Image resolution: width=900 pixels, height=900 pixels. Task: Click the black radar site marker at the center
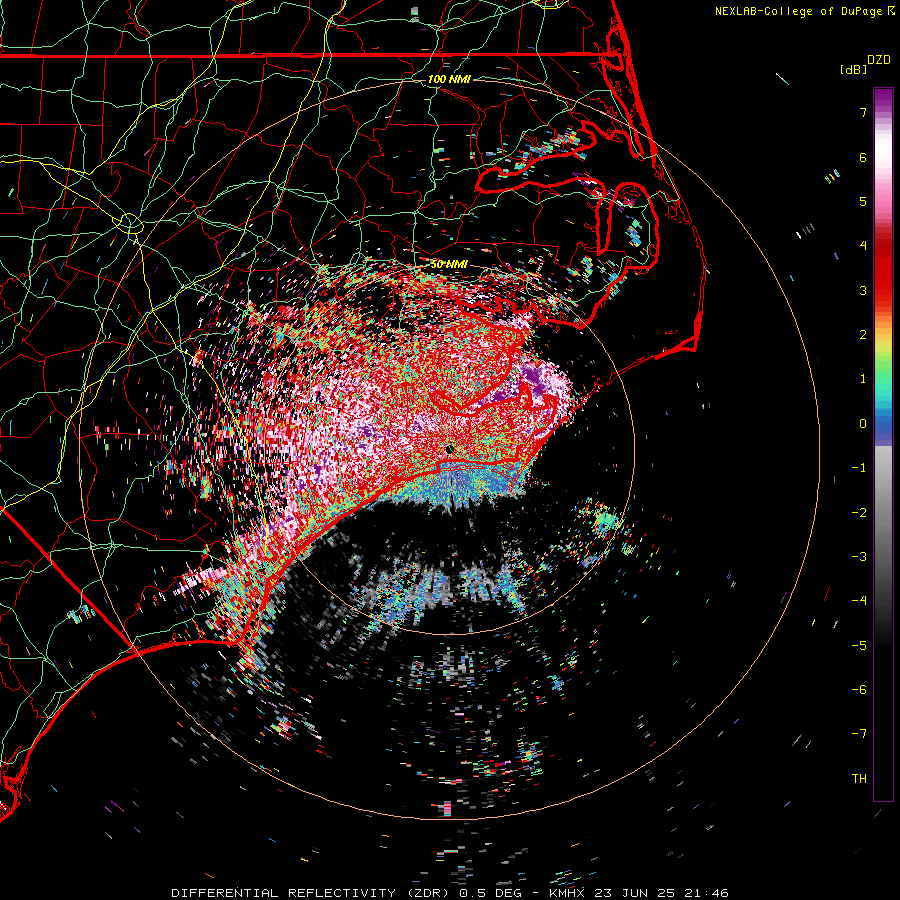[x=449, y=449]
